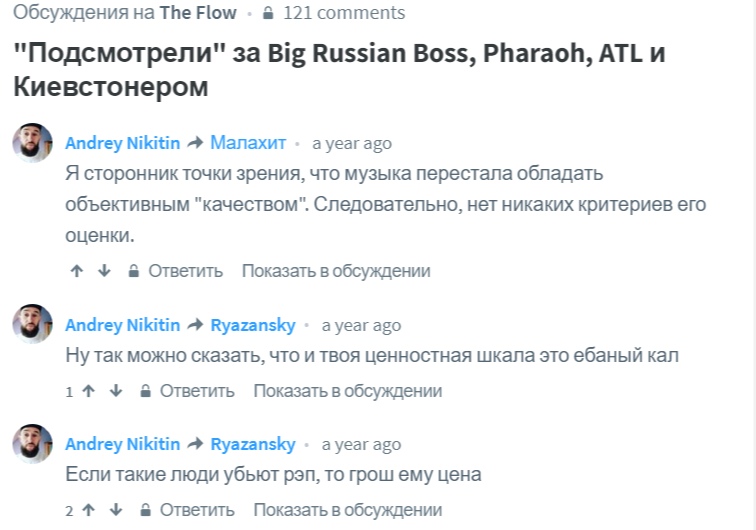Viewport: 756px width, 530px height.
Task: Open the avatar on the third comment
Action: point(32,443)
